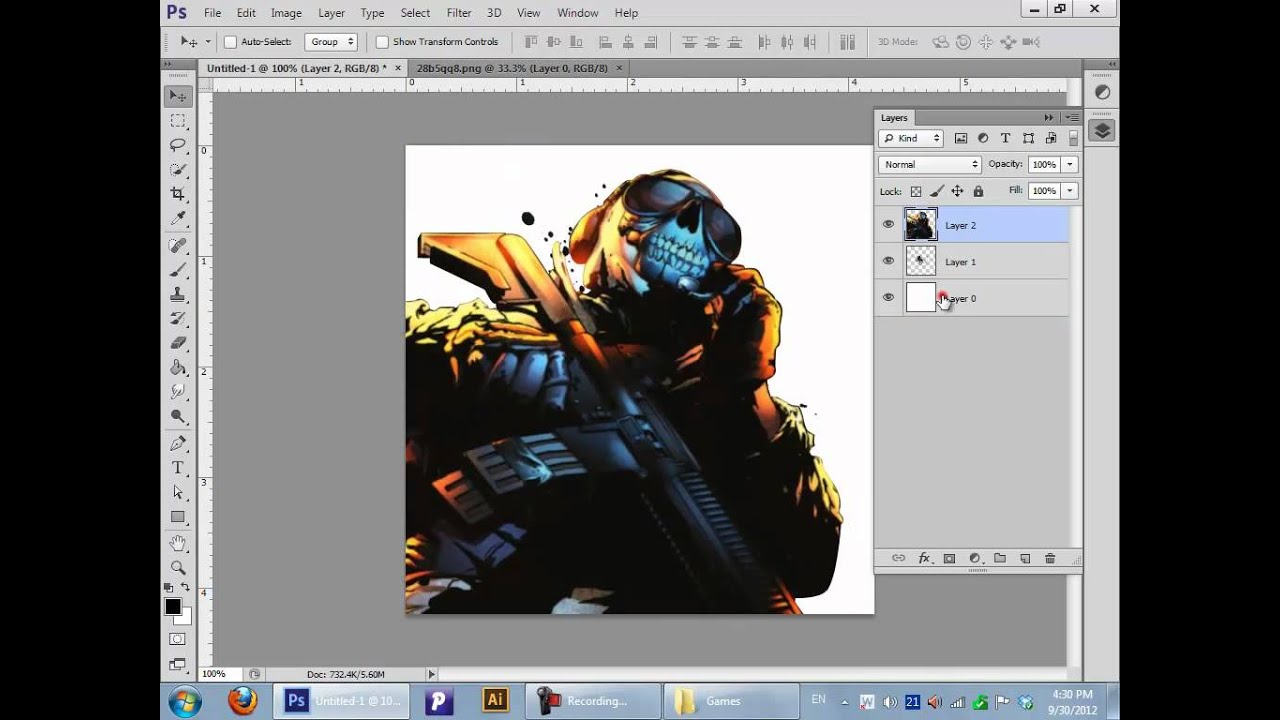The width and height of the screenshot is (1280, 720).
Task: Switch to the 28b5qq8.png document tab
Action: coord(512,68)
